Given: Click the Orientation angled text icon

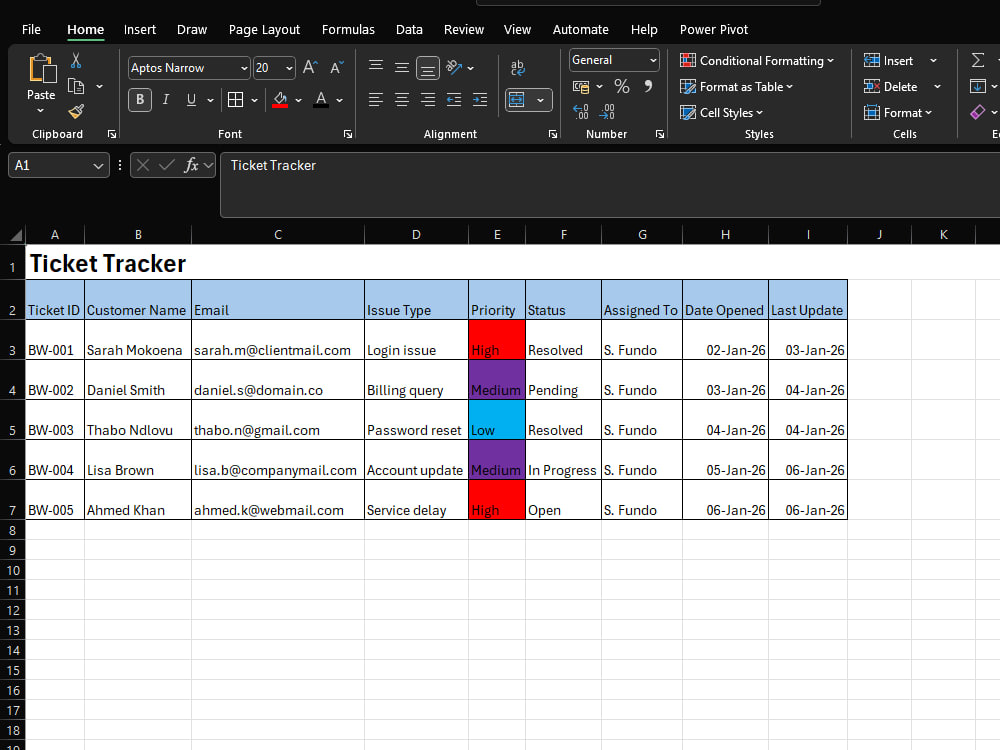Looking at the screenshot, I should point(454,67).
